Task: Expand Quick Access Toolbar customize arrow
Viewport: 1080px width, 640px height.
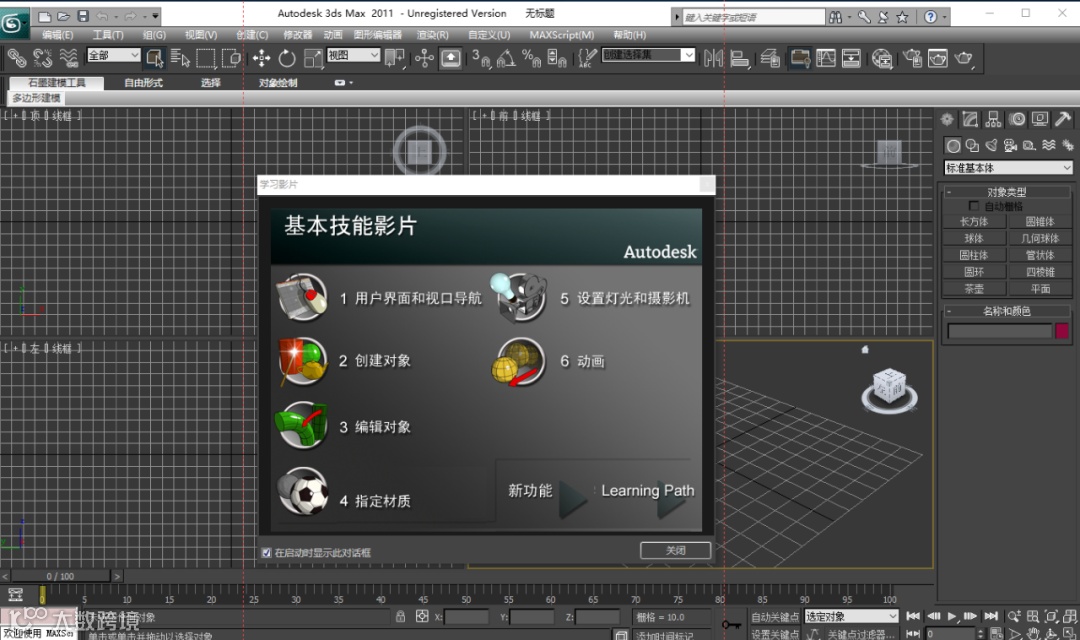Action: click(x=156, y=16)
